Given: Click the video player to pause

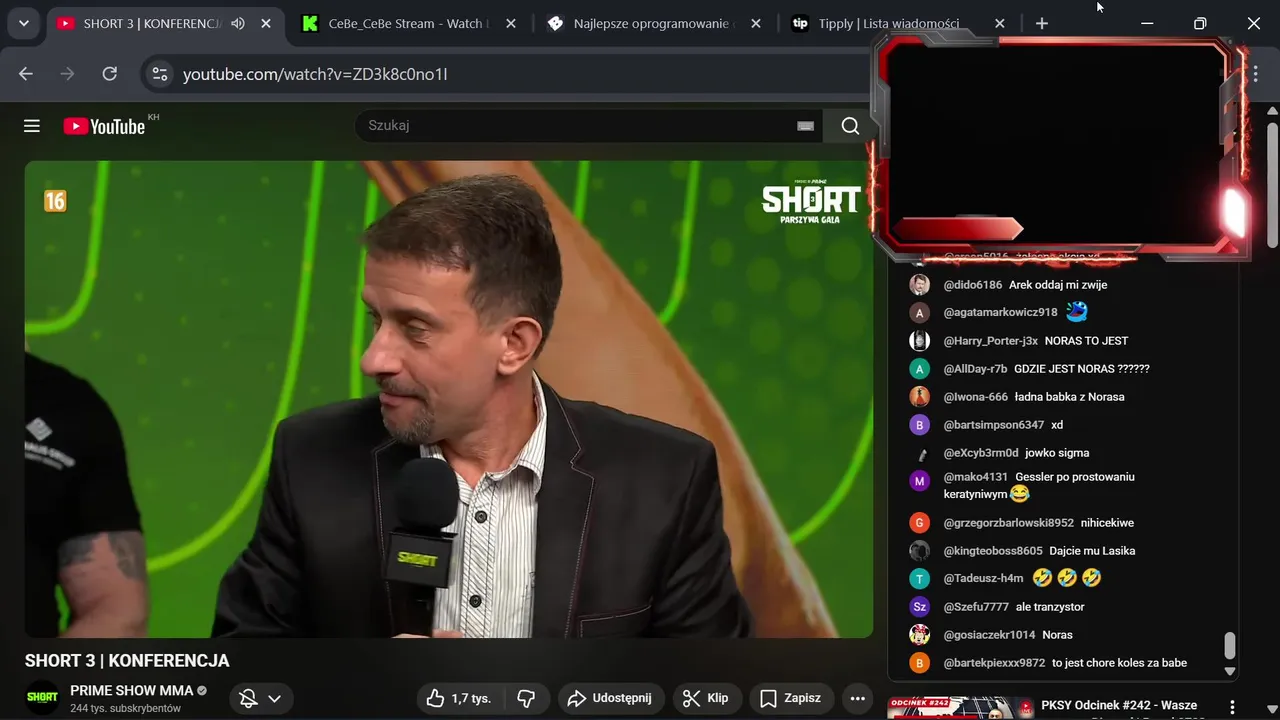Looking at the screenshot, I should [x=449, y=399].
